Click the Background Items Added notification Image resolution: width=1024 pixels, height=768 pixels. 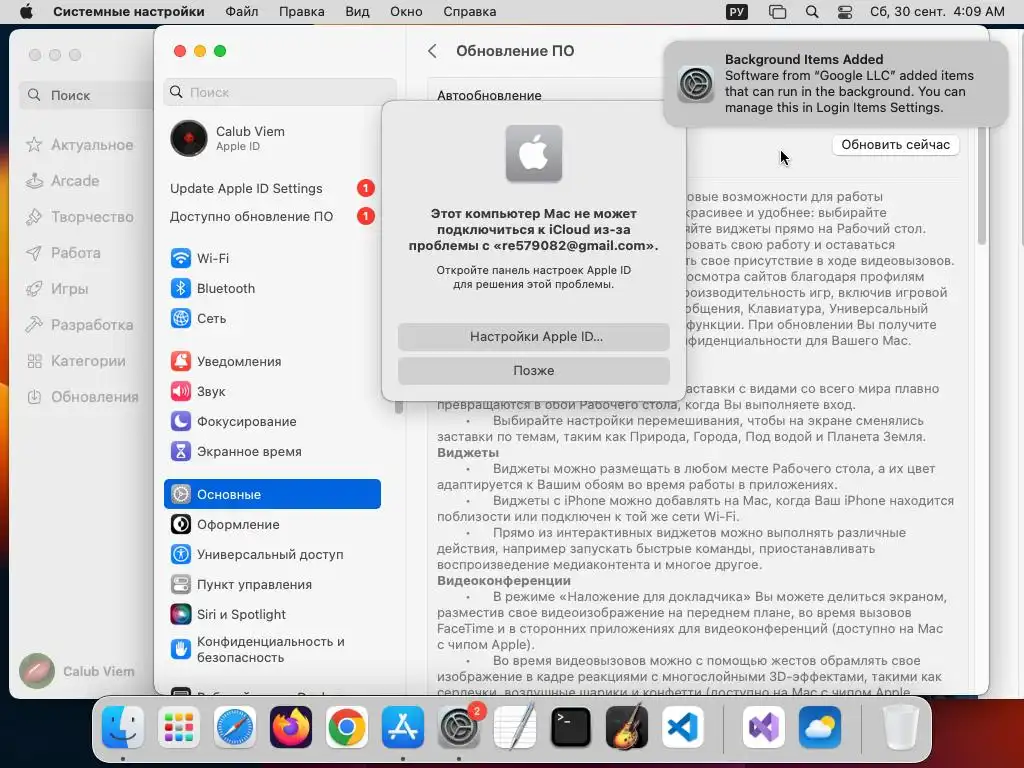(835, 84)
